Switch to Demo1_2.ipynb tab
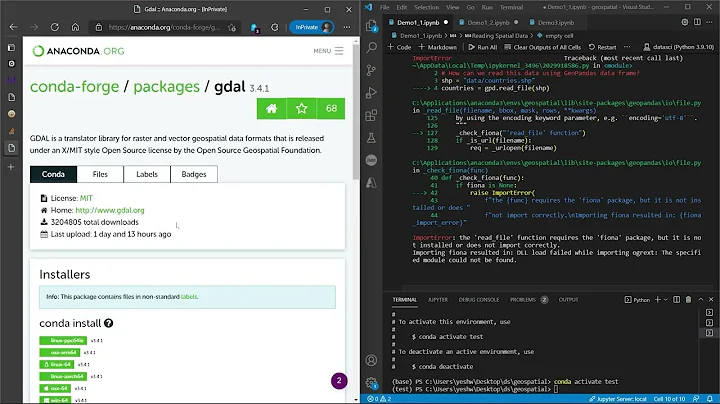This screenshot has height=404, width=720. 488,22
